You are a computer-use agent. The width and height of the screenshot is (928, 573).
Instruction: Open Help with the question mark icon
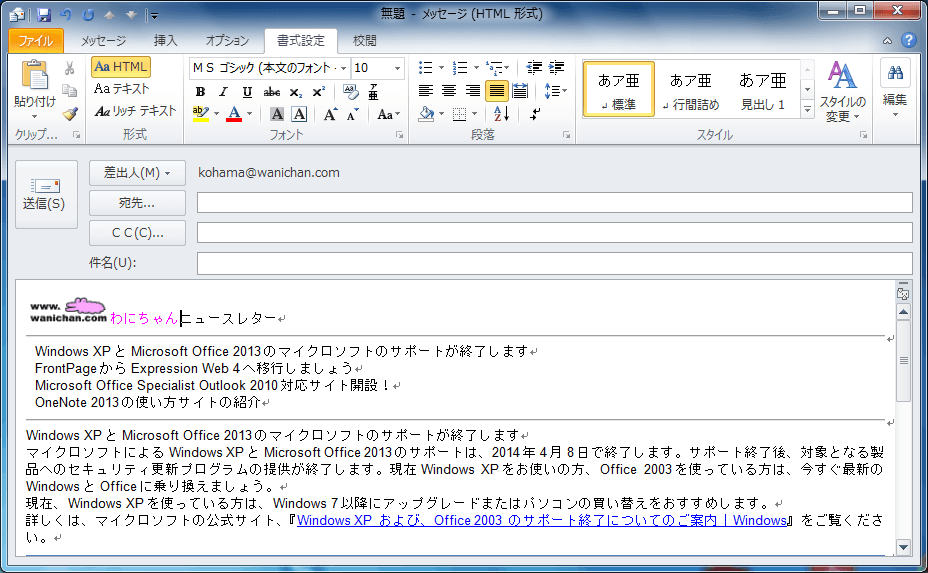(908, 40)
